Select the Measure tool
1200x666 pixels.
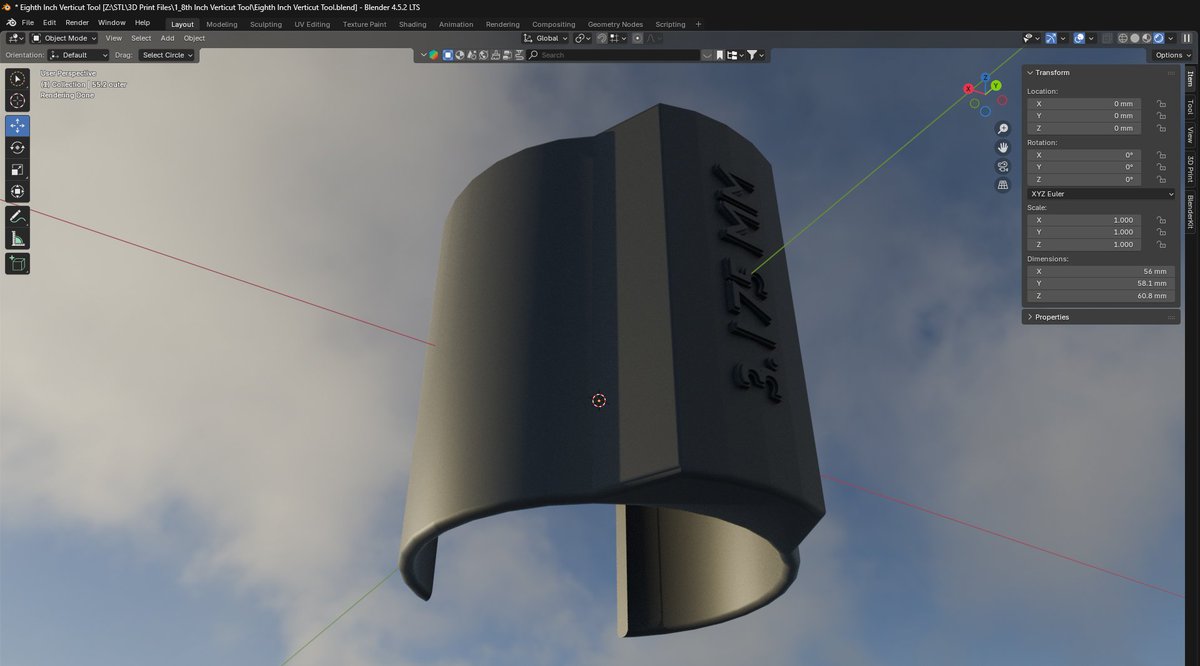(18, 239)
